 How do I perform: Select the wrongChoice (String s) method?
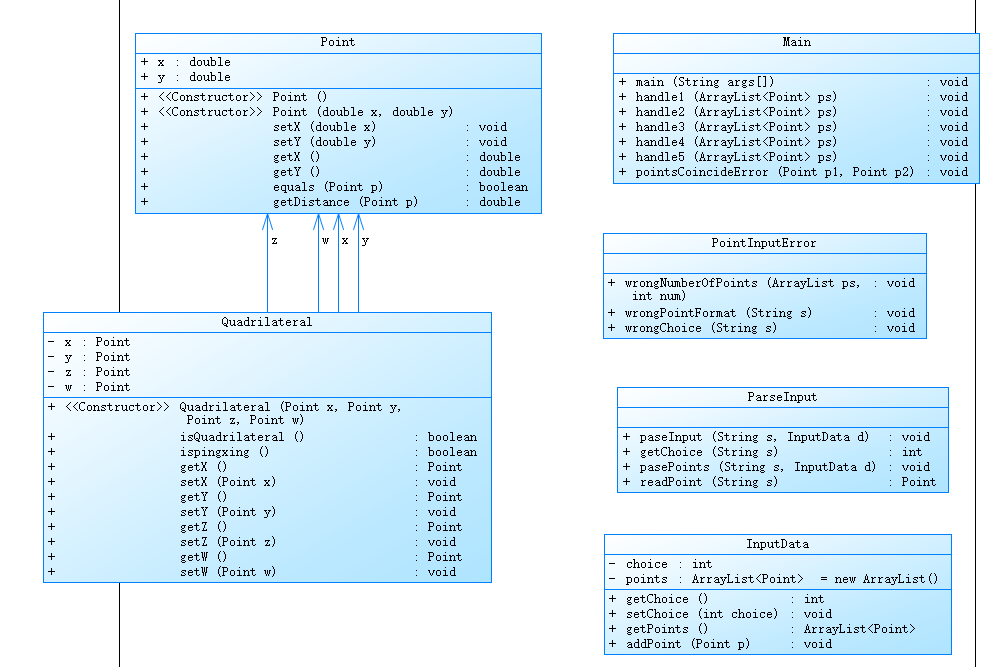[x=762, y=329]
